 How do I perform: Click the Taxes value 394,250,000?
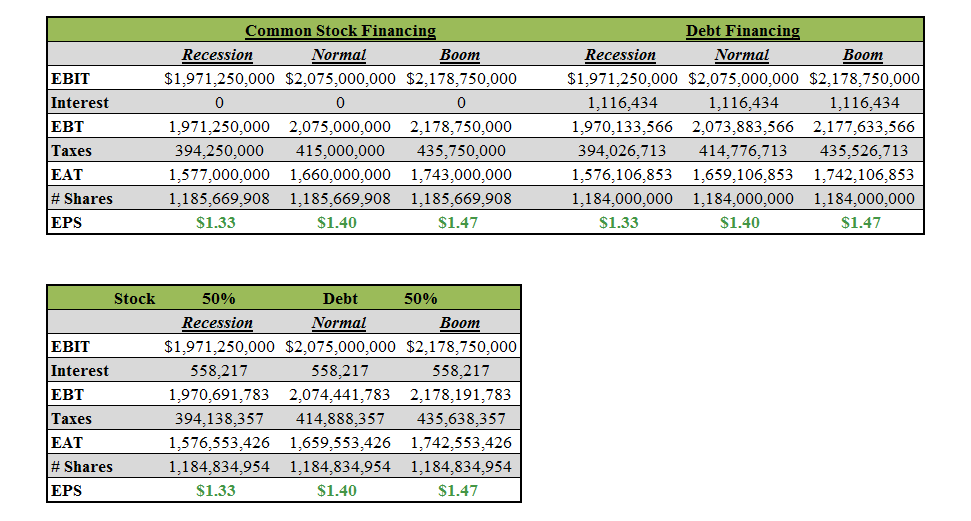[217, 151]
